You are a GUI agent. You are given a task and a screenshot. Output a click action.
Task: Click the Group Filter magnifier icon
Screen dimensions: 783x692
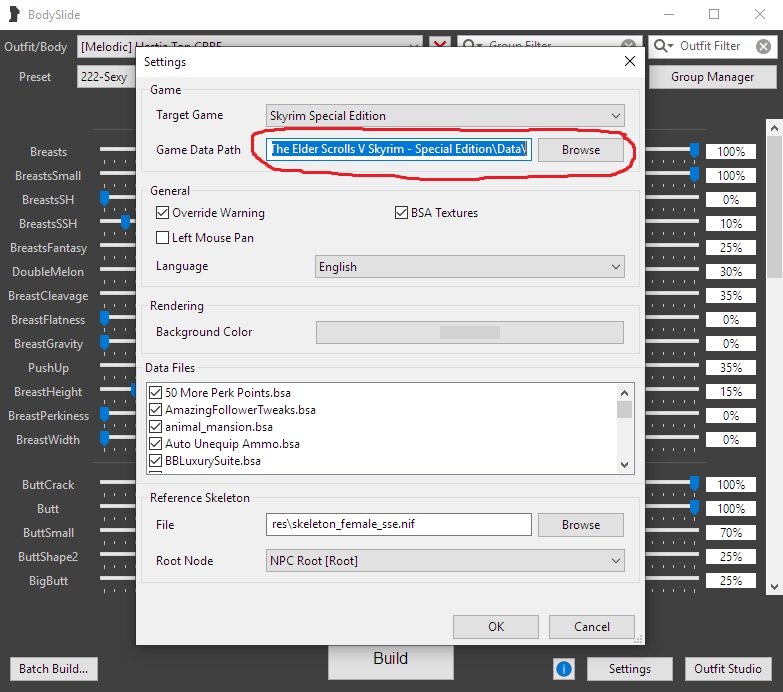click(472, 46)
